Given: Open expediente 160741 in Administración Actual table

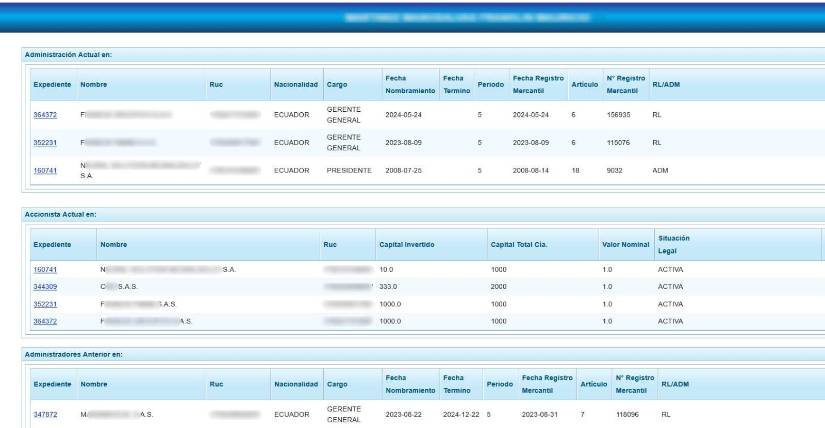Looking at the screenshot, I should 45,170.
